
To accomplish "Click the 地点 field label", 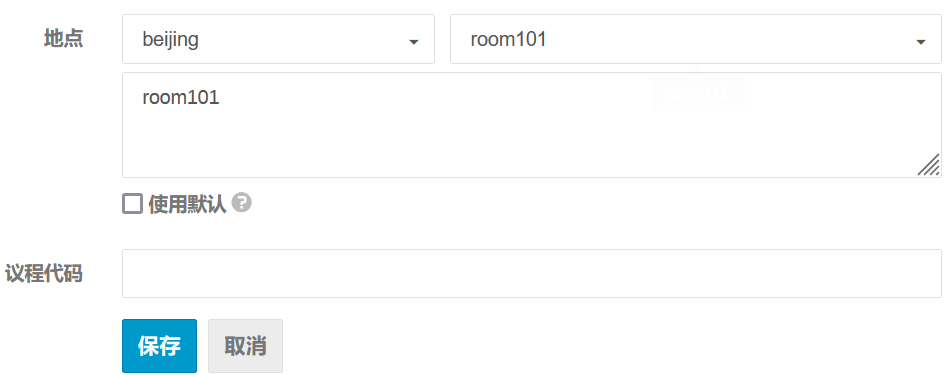I will 64,39.
